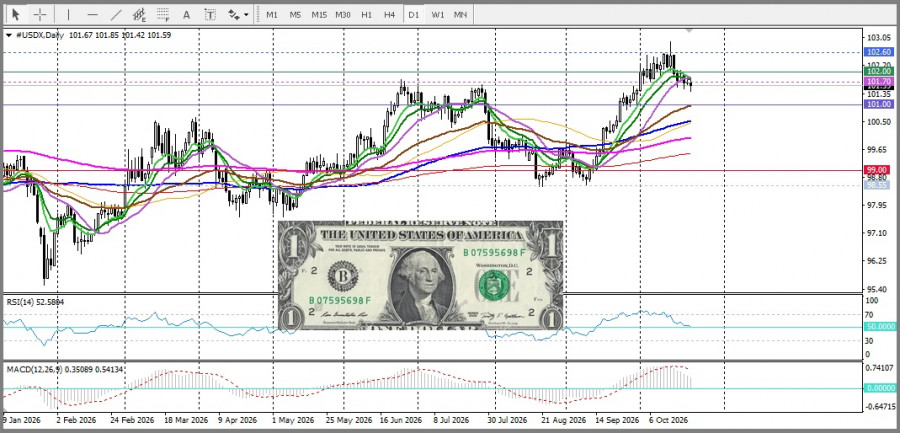Select the text label 'T' tool

point(210,15)
